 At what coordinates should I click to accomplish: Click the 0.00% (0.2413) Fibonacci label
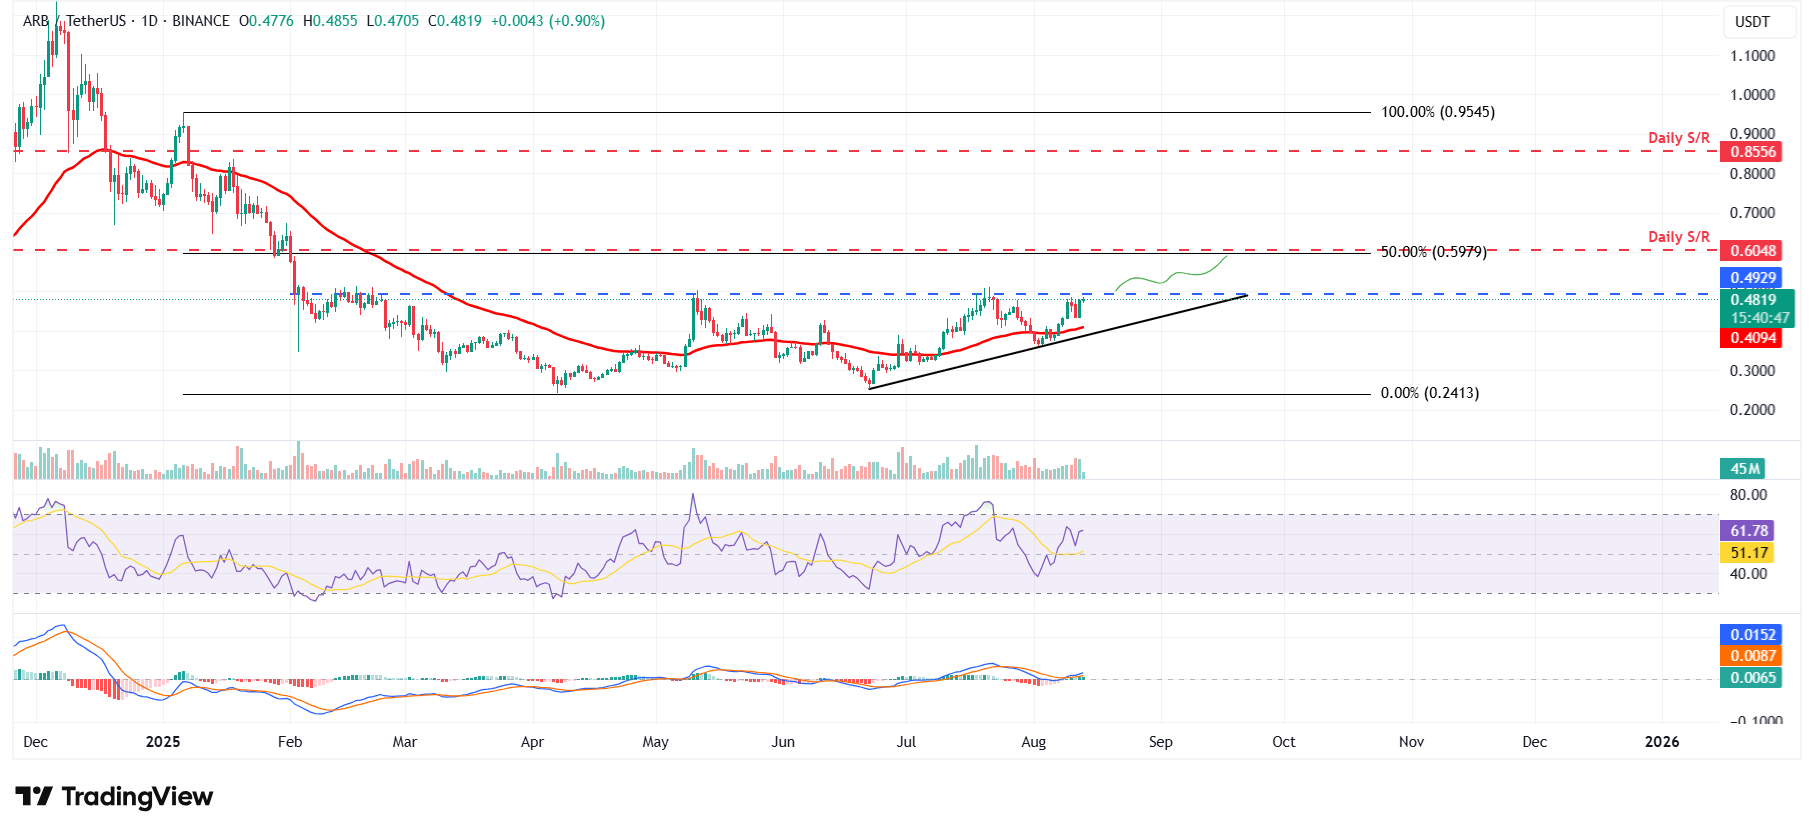click(1429, 393)
